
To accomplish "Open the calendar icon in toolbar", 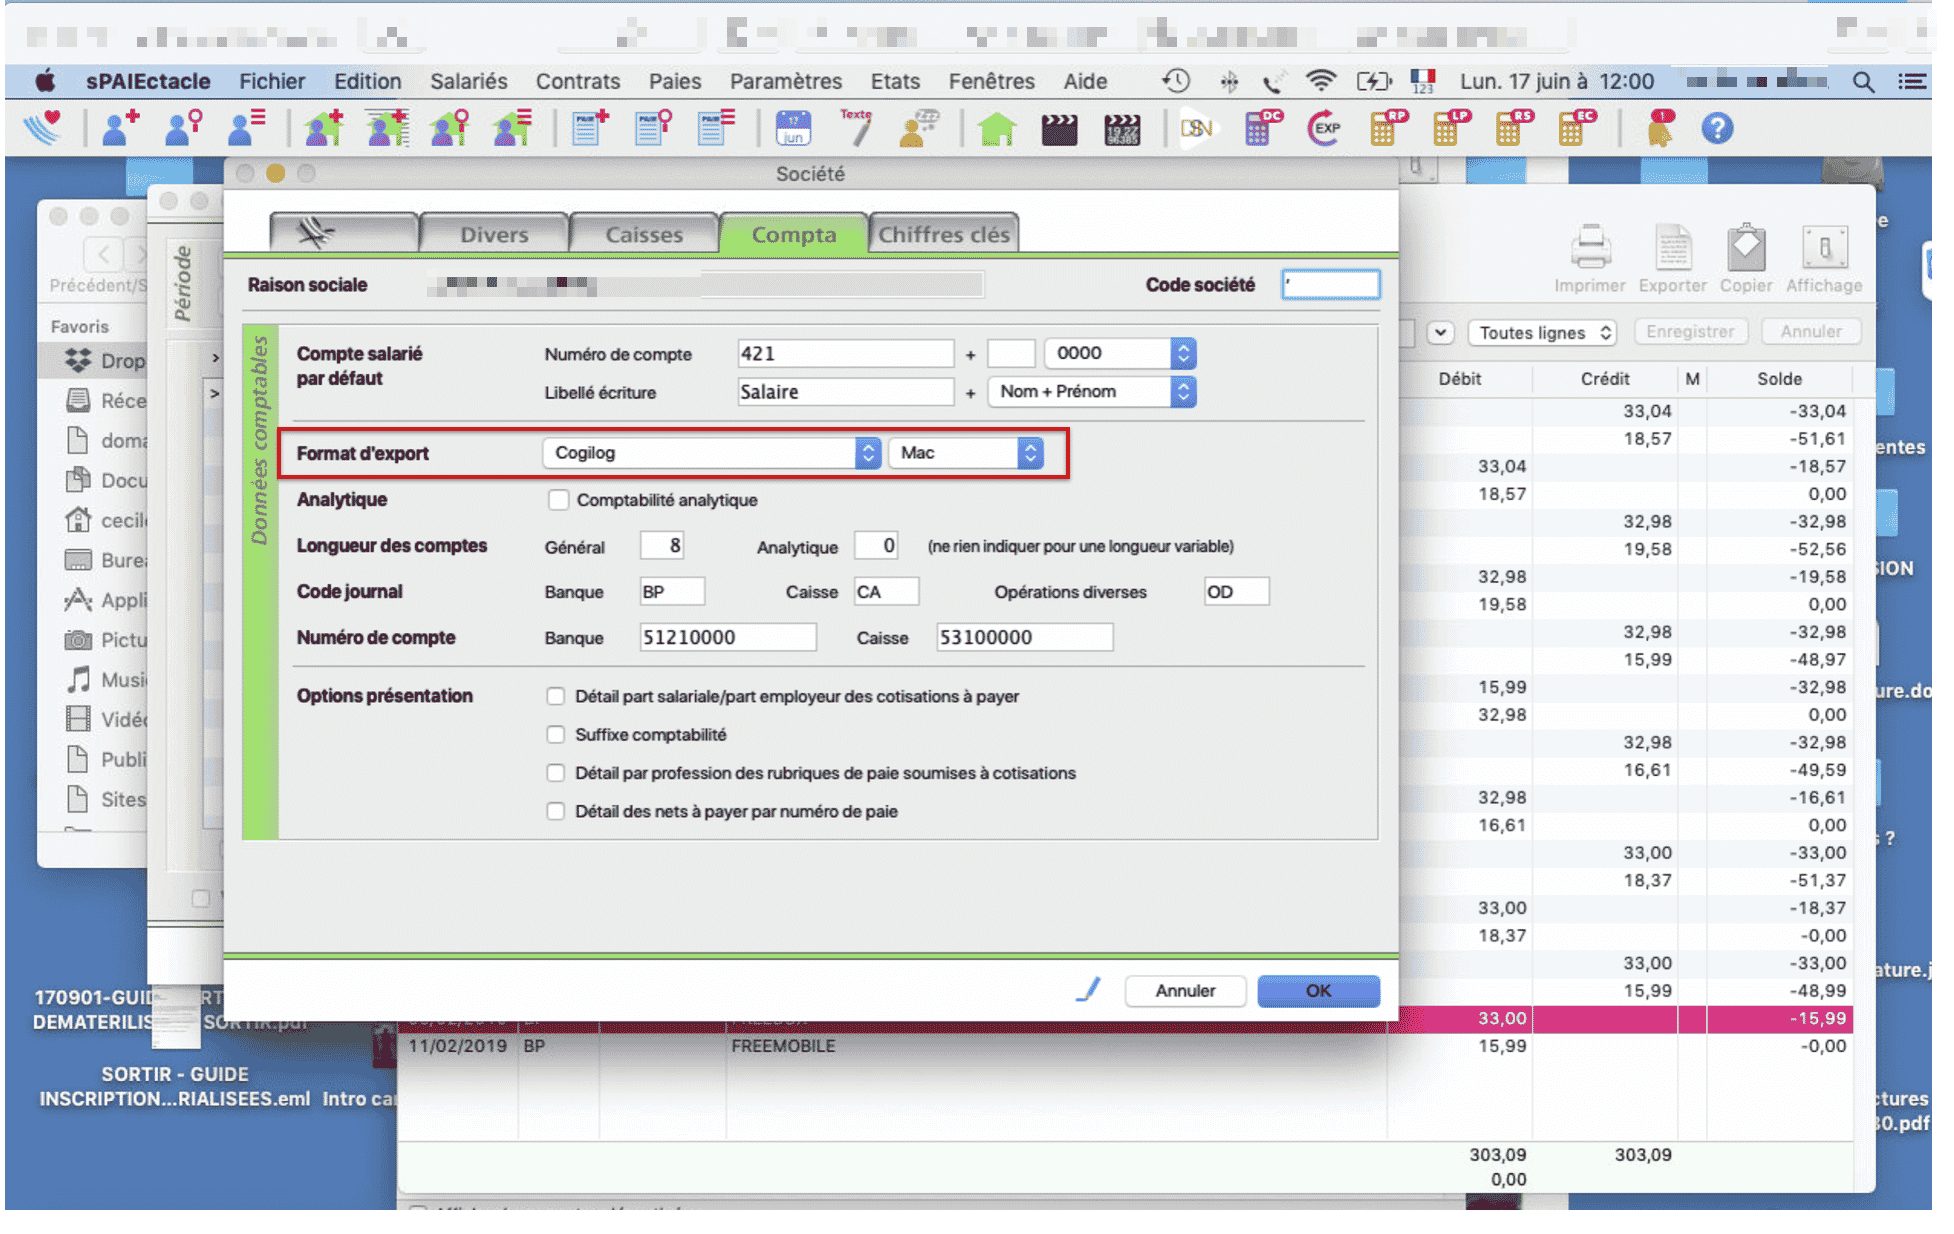I will coord(793,128).
